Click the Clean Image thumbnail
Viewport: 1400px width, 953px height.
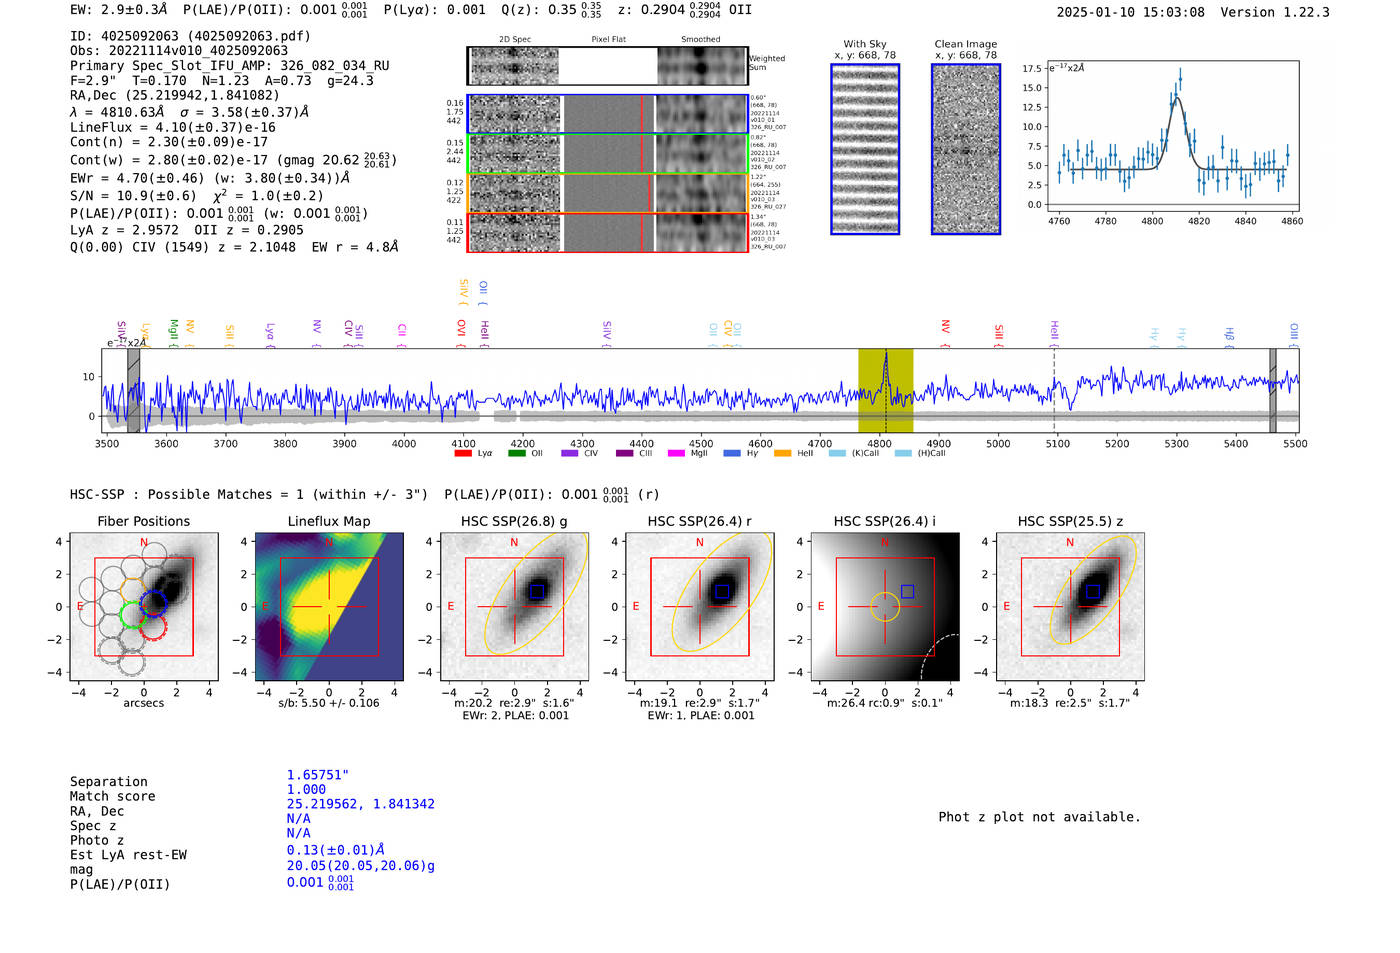point(966,149)
